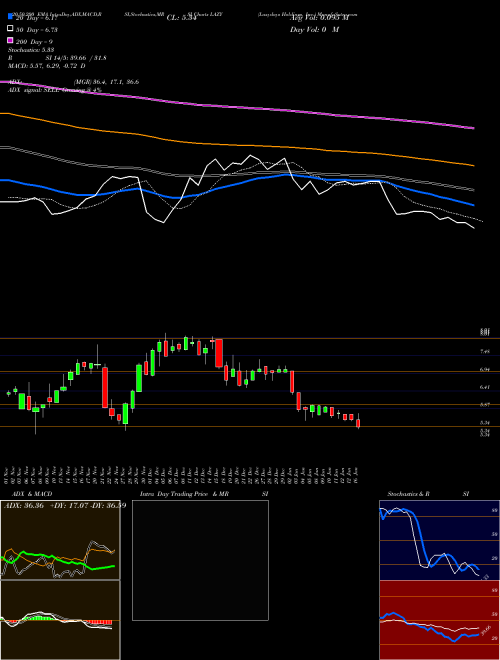Click the 'Avg Vol: 0.093 M' label
This screenshot has height=660, width=500.
319,18
